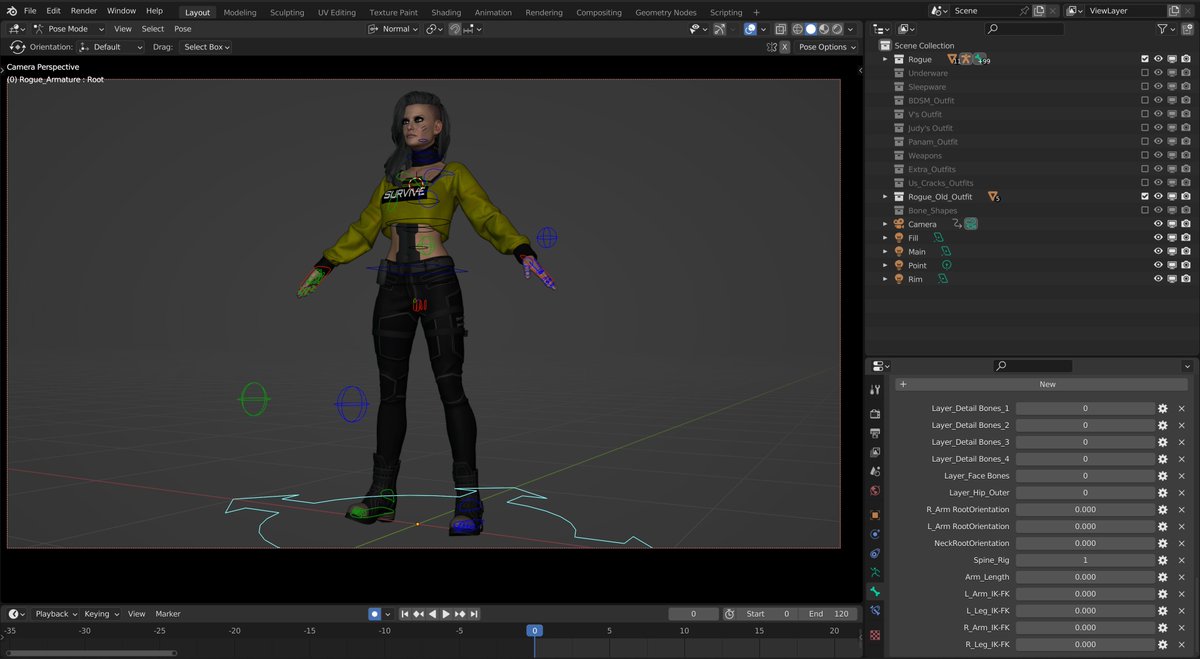
Task: Toggle X-ray mode in the header
Action: (781, 29)
